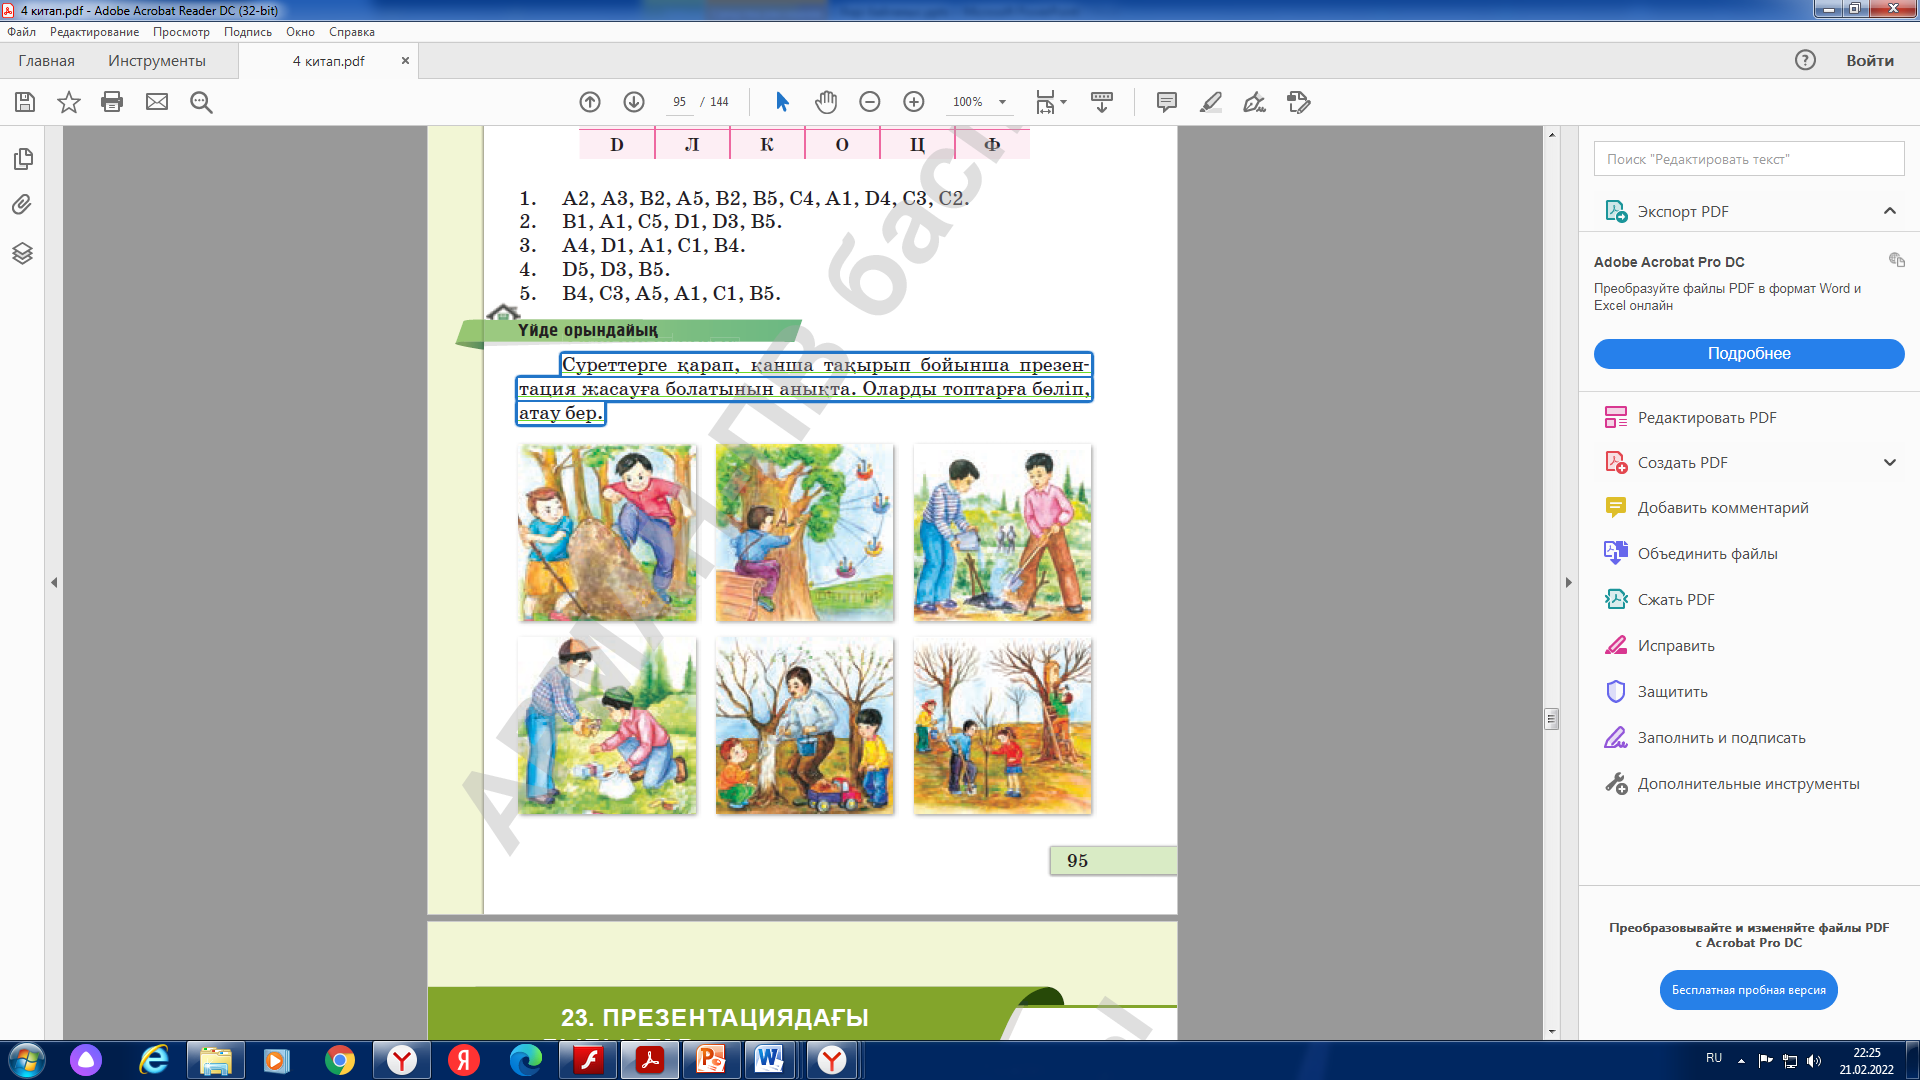Click the Поиск tools search field
1920x1080 pixels.
pos(1748,159)
